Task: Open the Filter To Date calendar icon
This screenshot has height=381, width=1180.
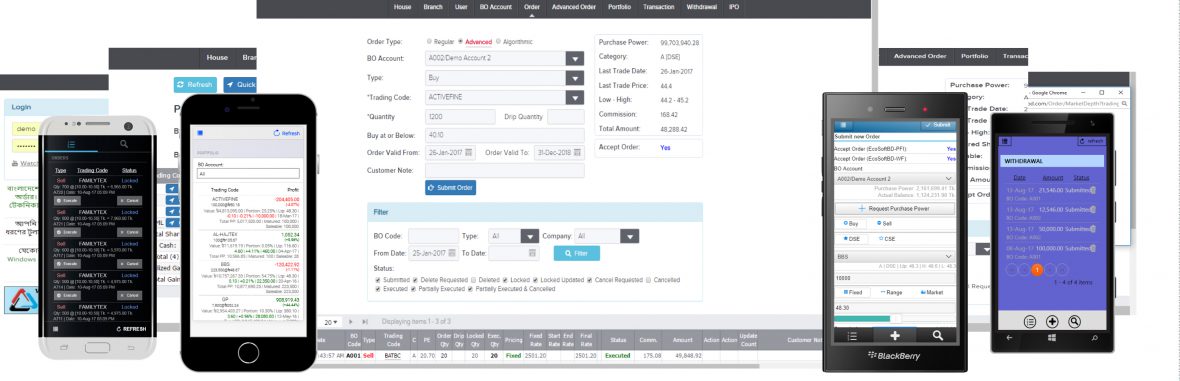Action: click(x=533, y=254)
